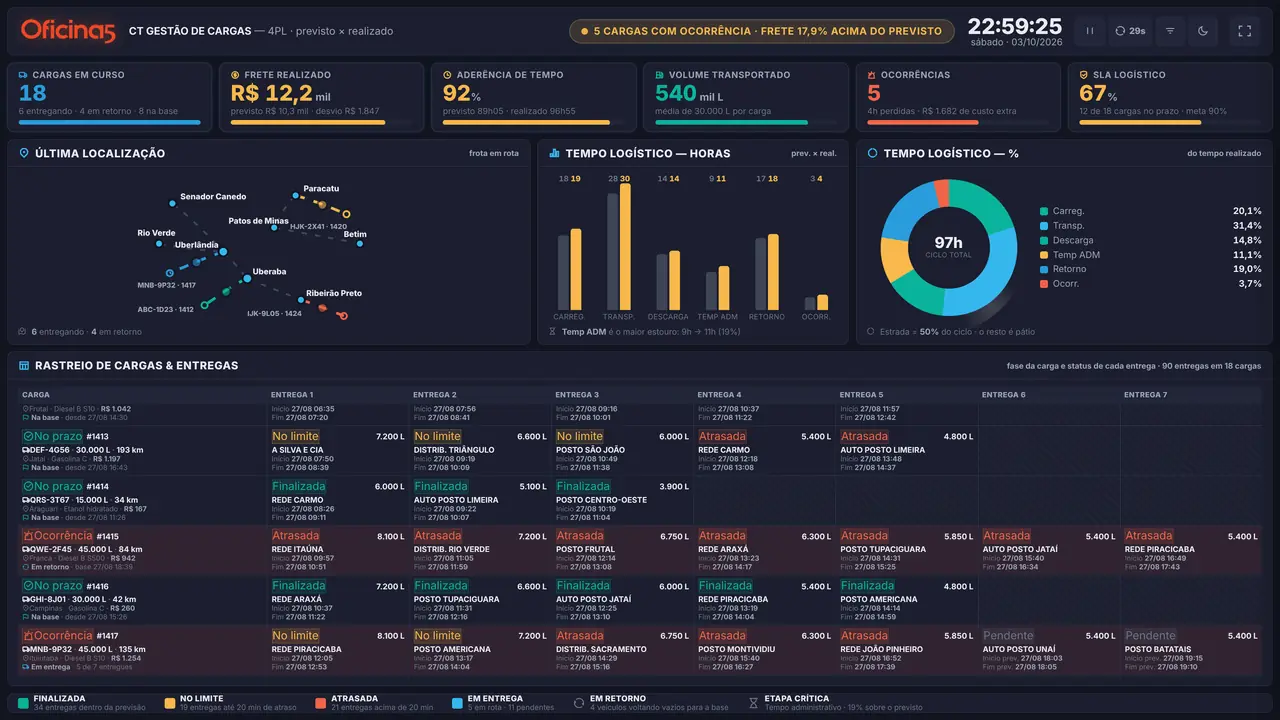Enter fullscreen mode via header icon
The image size is (1280, 720).
tap(1245, 31)
